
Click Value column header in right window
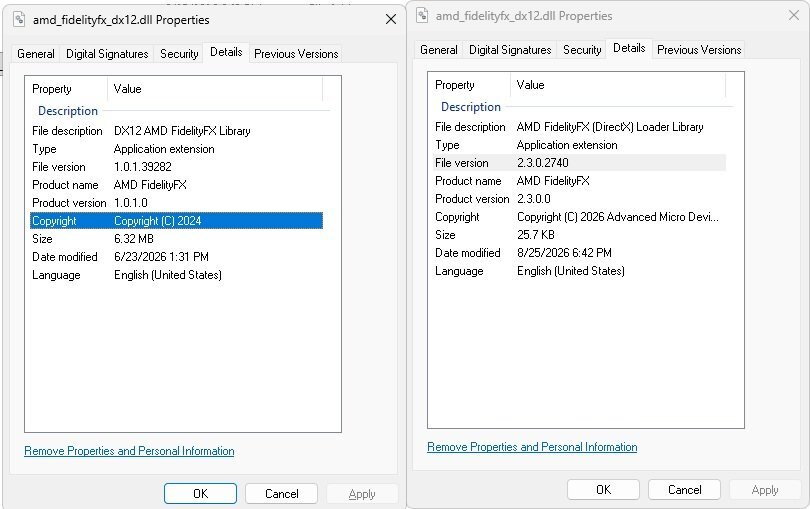[618, 85]
